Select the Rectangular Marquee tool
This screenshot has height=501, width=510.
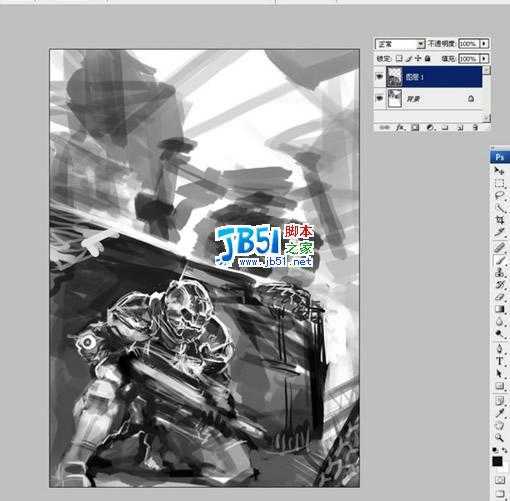pos(499,184)
